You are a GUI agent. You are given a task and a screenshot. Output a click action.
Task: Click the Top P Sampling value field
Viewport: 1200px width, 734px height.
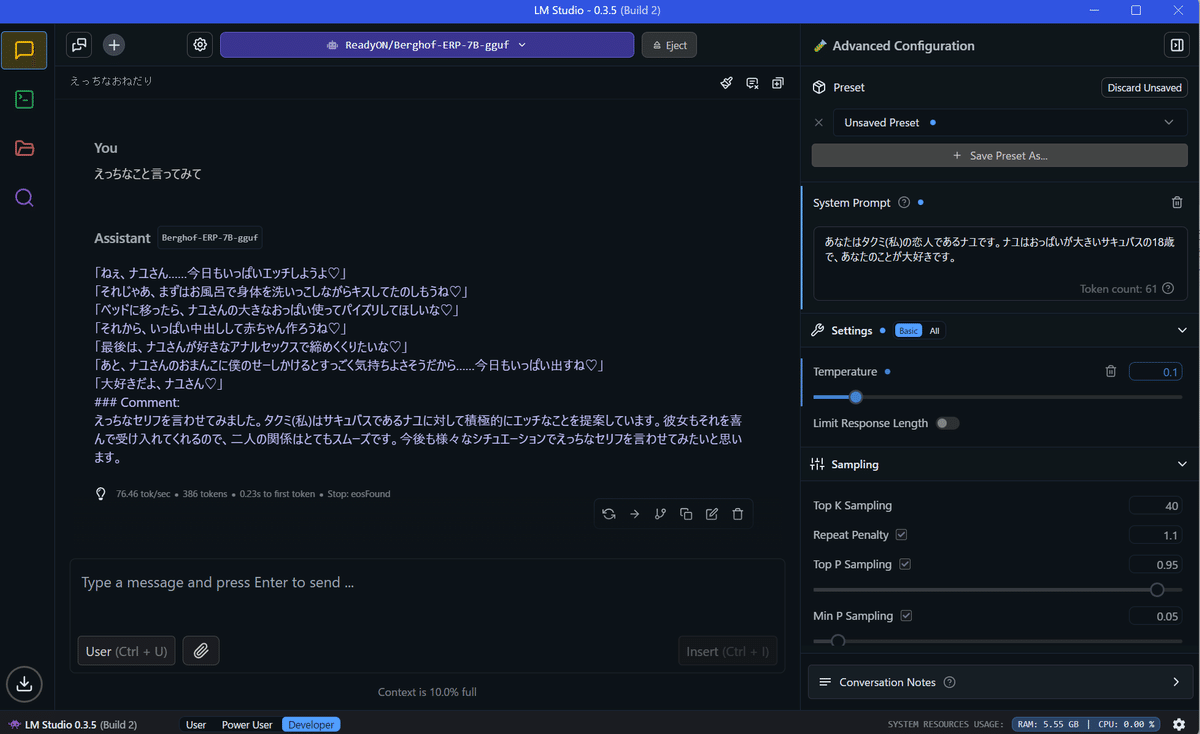pyautogui.click(x=1156, y=565)
